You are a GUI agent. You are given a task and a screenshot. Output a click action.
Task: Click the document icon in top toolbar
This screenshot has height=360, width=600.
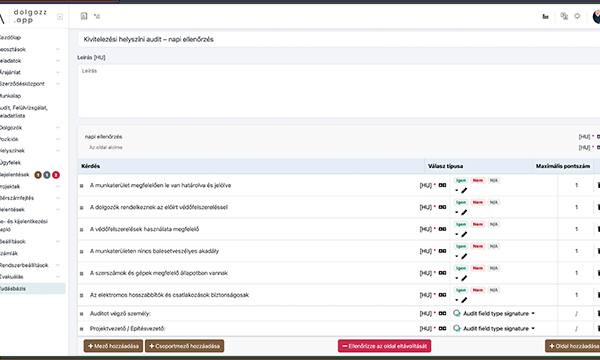(x=84, y=16)
